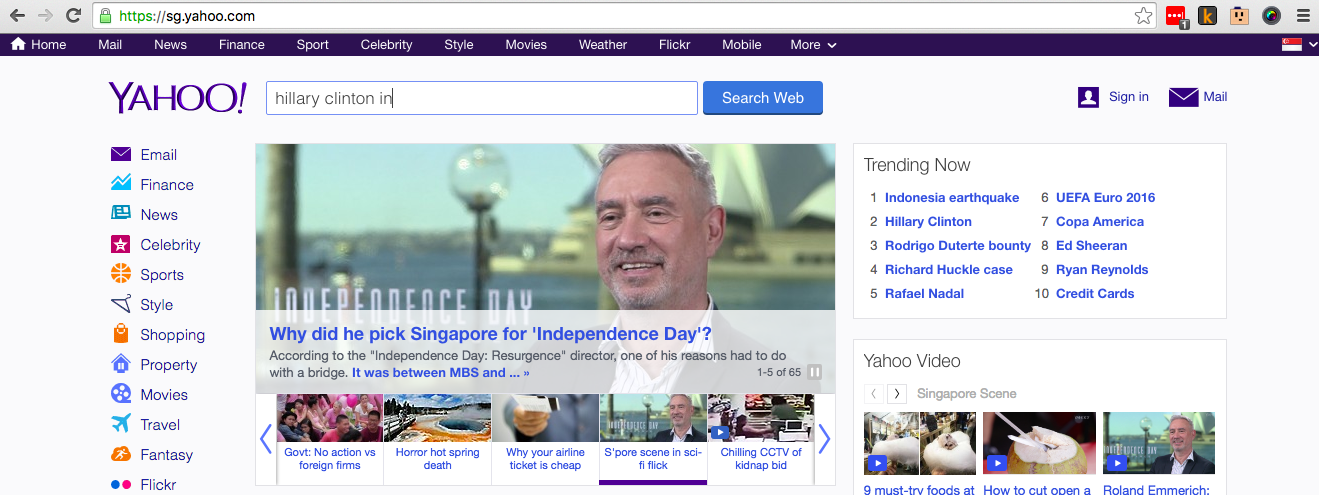This screenshot has width=1319, height=495.
Task: Click the Sign in link
Action: click(x=1129, y=97)
